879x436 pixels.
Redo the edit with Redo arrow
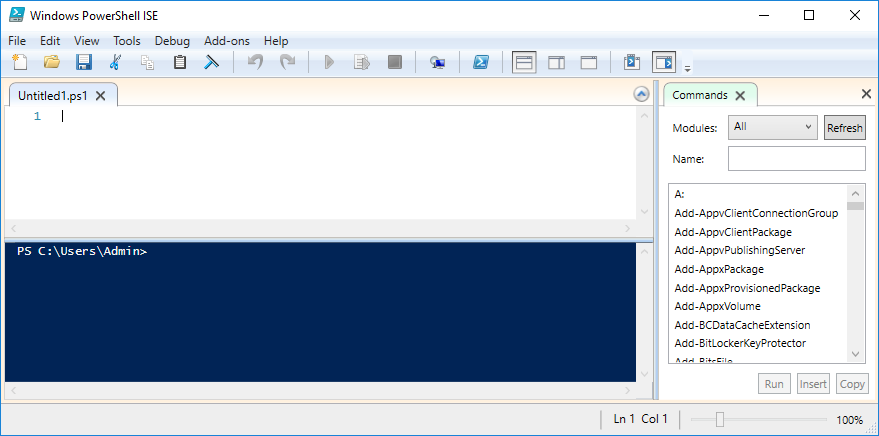click(x=287, y=62)
